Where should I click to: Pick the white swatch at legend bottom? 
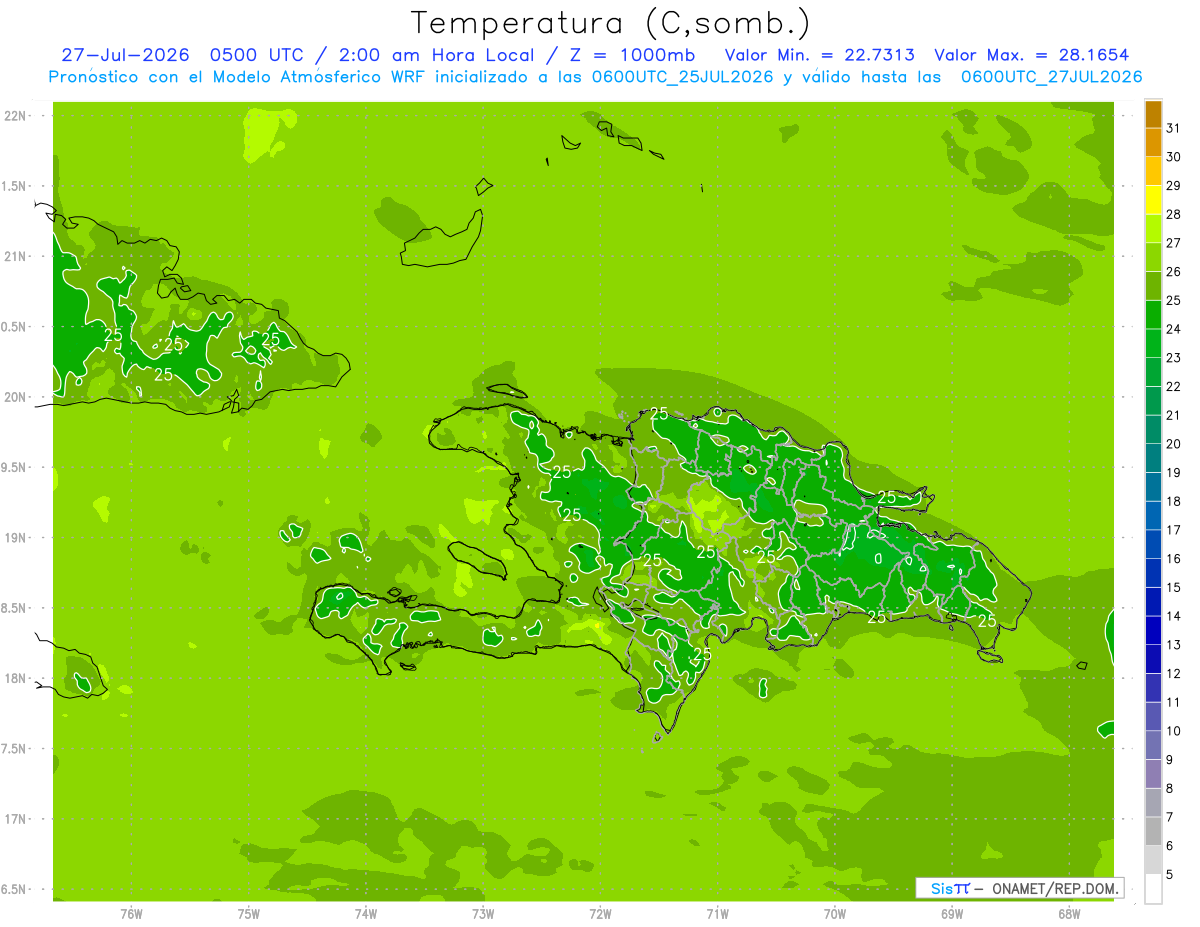pyautogui.click(x=1153, y=889)
